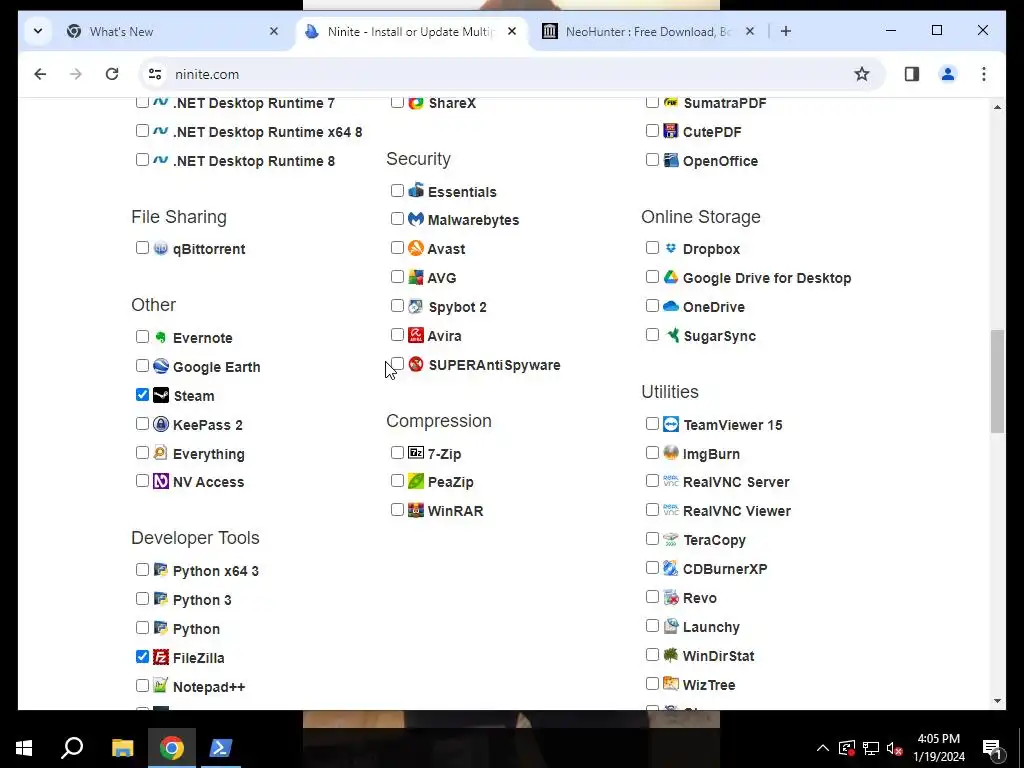Check the ImgBurn checkbox
The image size is (1024, 768).
click(652, 453)
